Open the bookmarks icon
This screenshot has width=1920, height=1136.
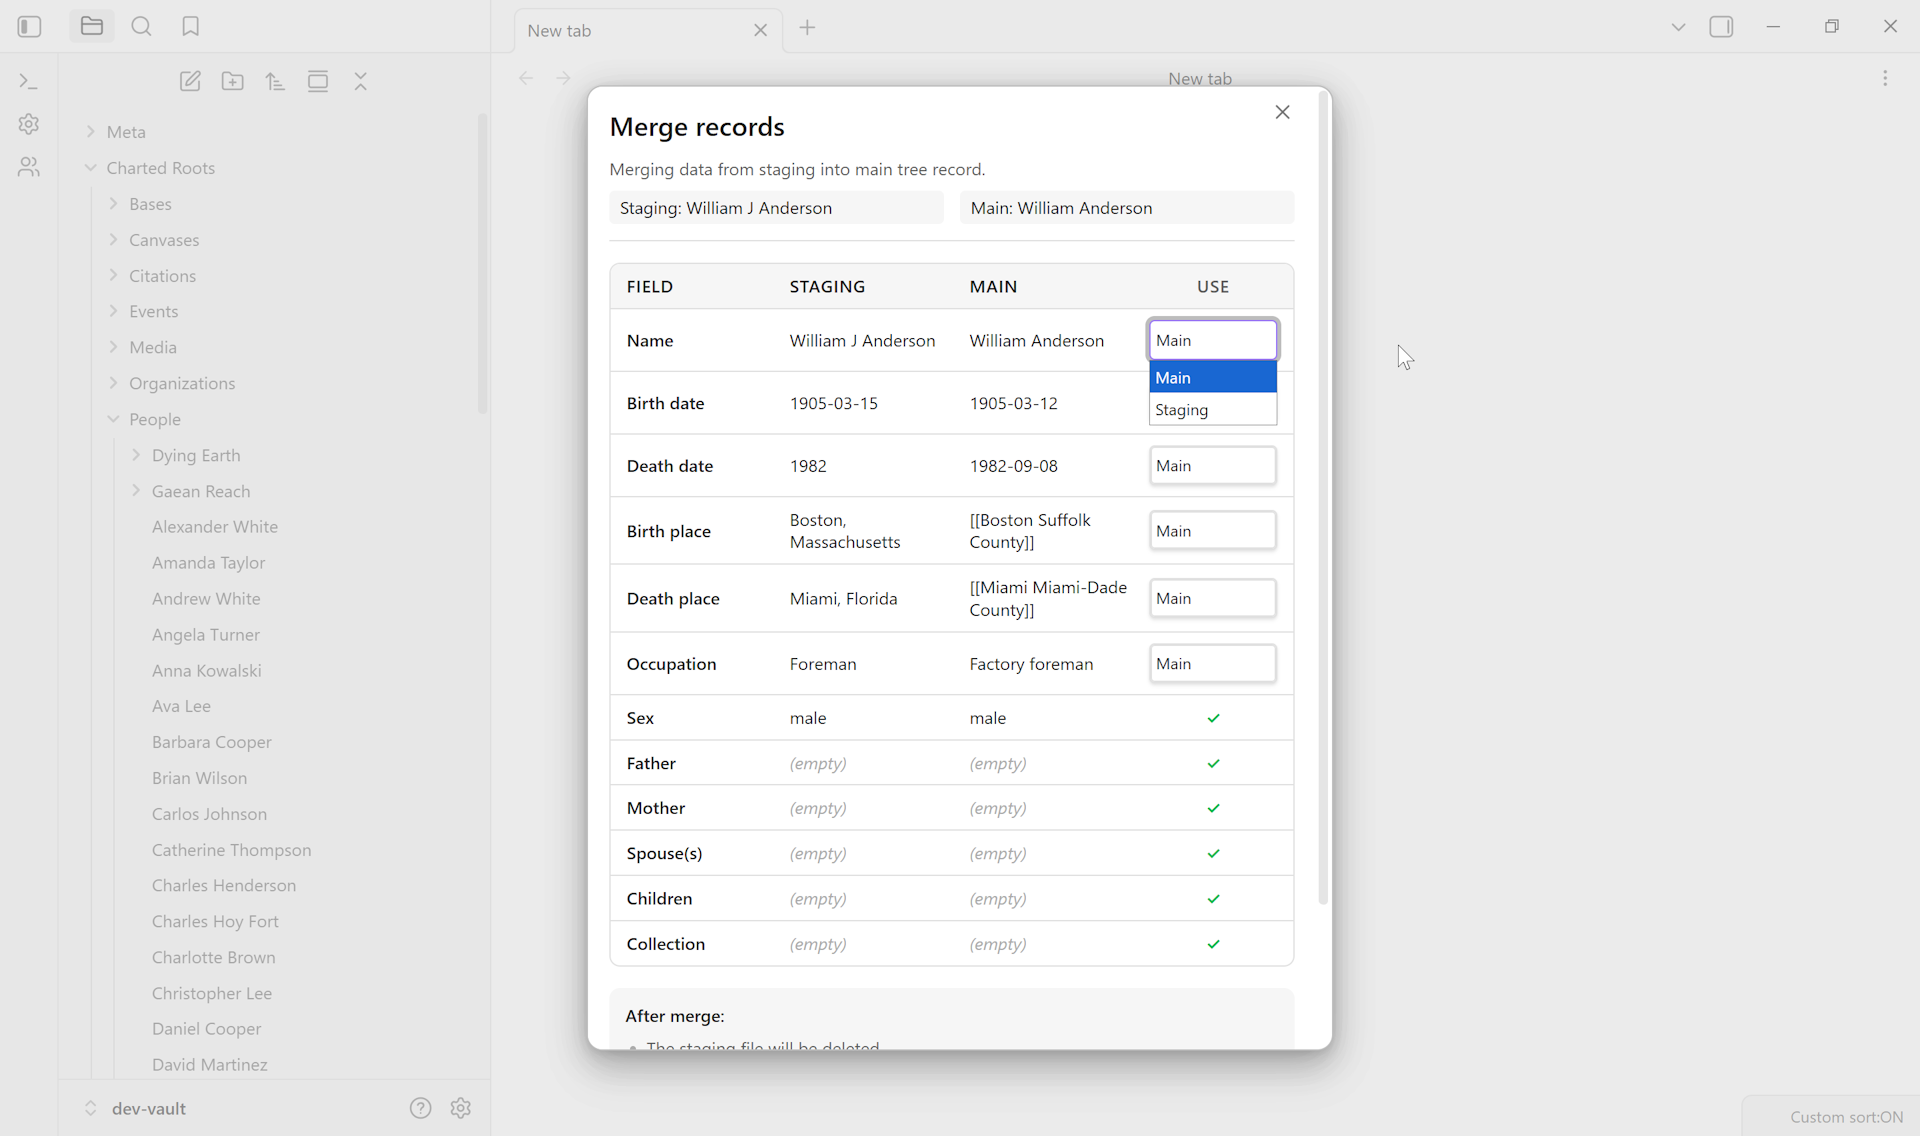tap(191, 27)
